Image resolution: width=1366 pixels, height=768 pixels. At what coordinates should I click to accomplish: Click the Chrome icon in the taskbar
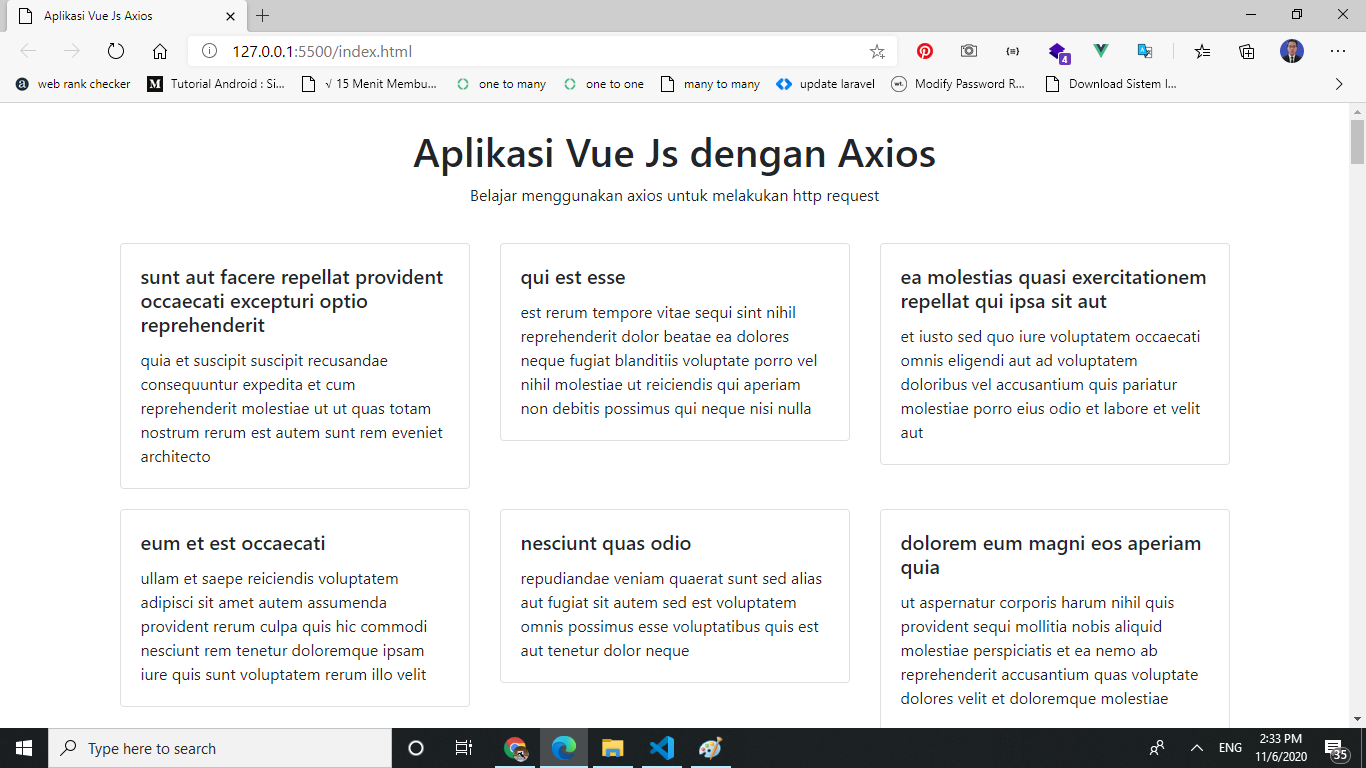[516, 748]
